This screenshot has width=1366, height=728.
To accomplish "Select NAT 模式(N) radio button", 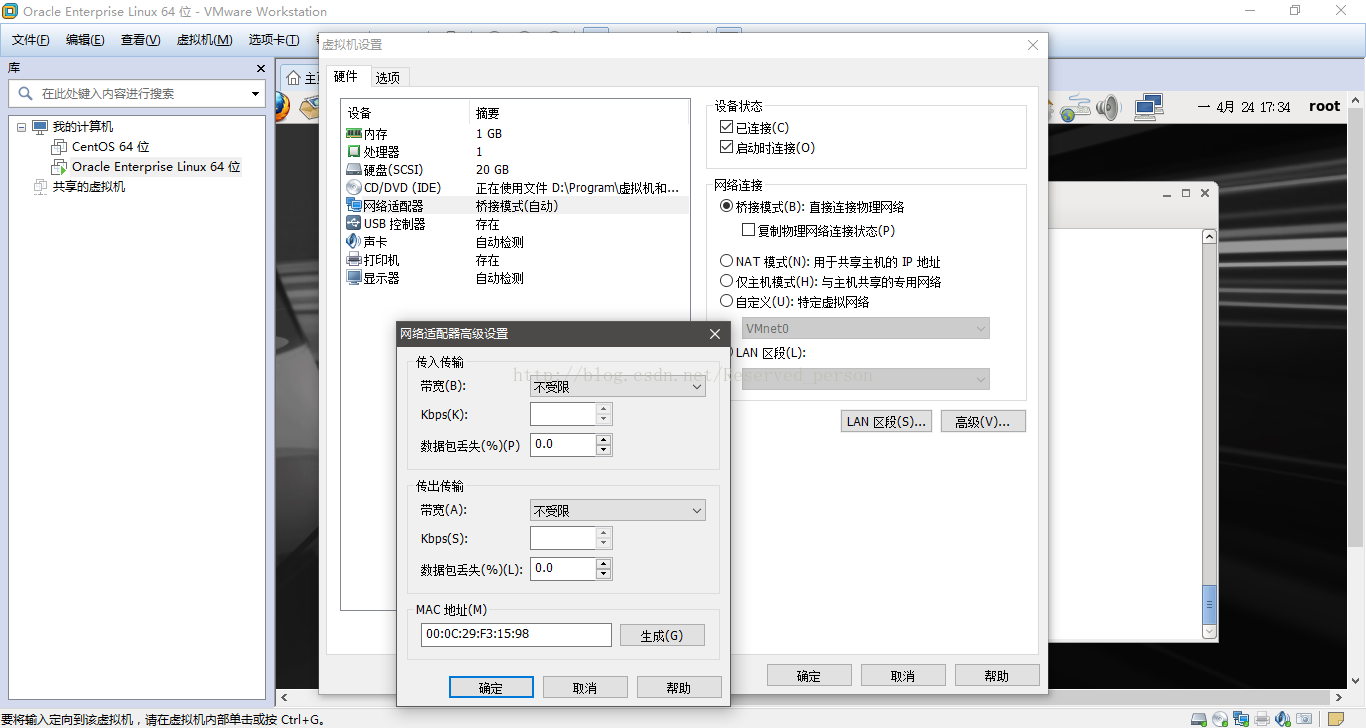I will (727, 261).
